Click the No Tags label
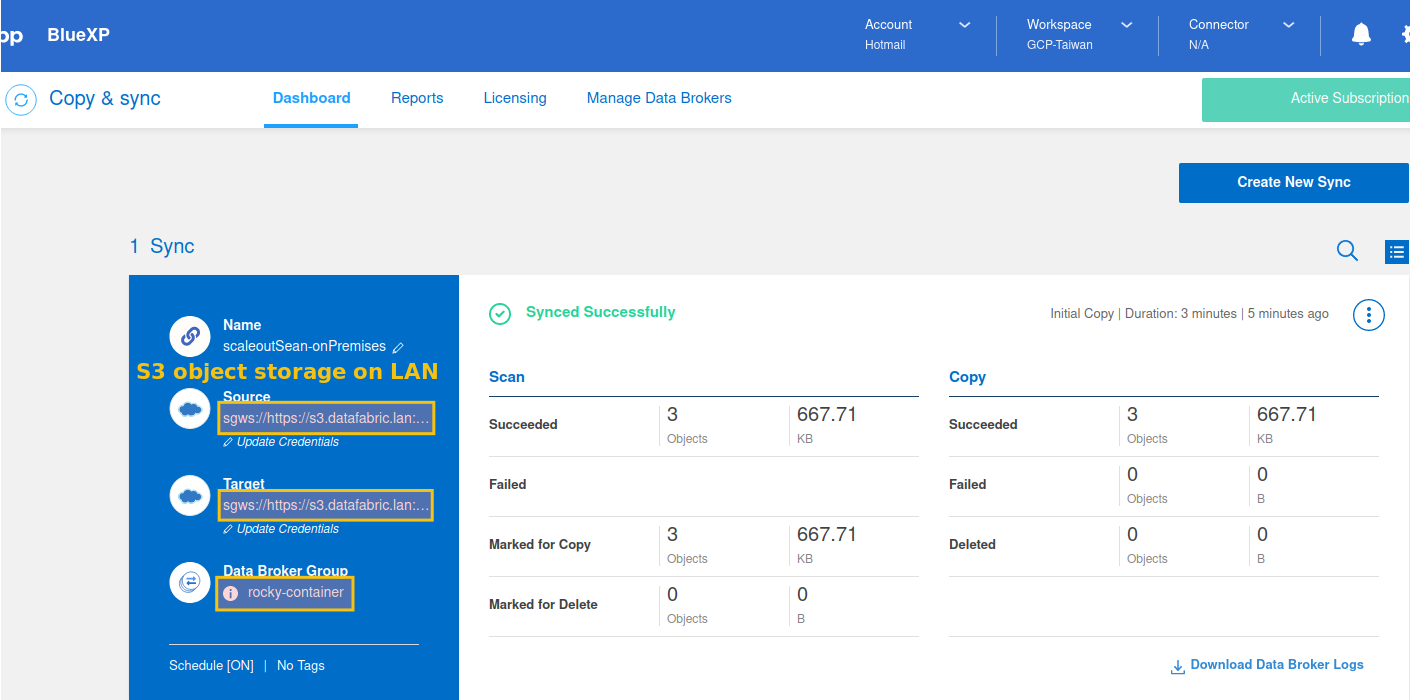The width and height of the screenshot is (1410, 700). click(301, 665)
